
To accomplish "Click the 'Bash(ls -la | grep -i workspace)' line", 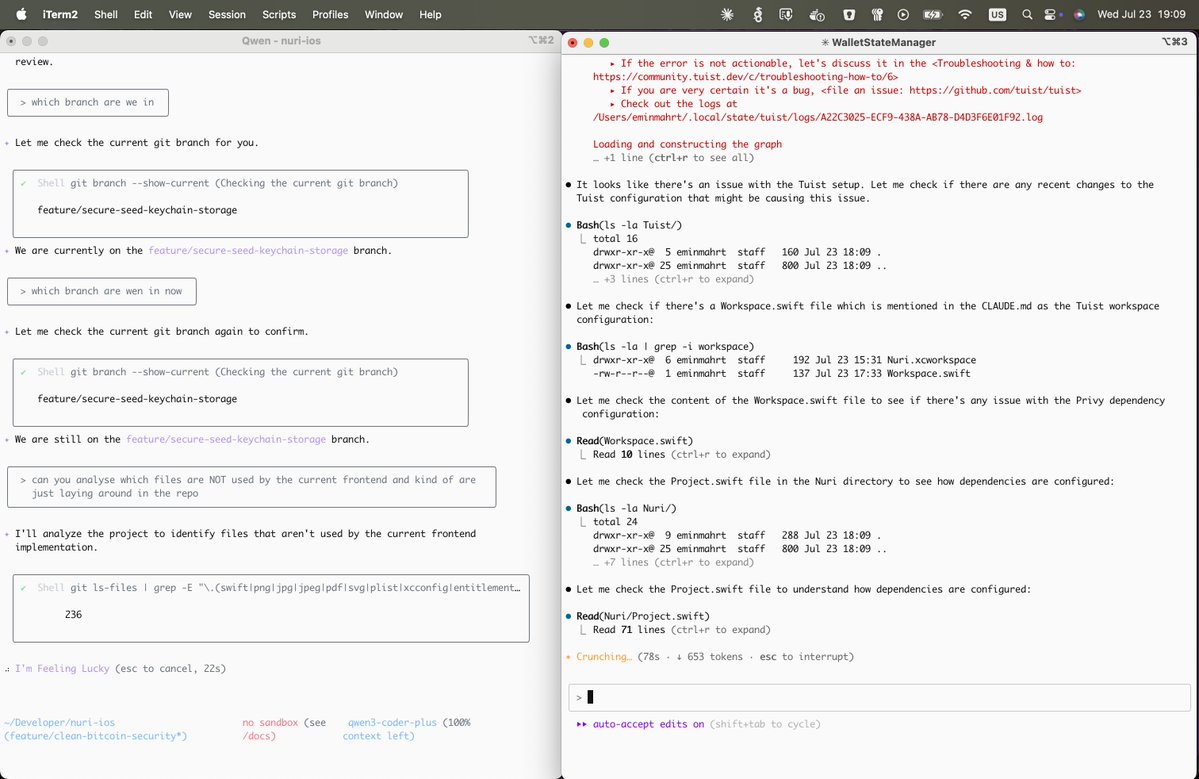I will pyautogui.click(x=665, y=346).
